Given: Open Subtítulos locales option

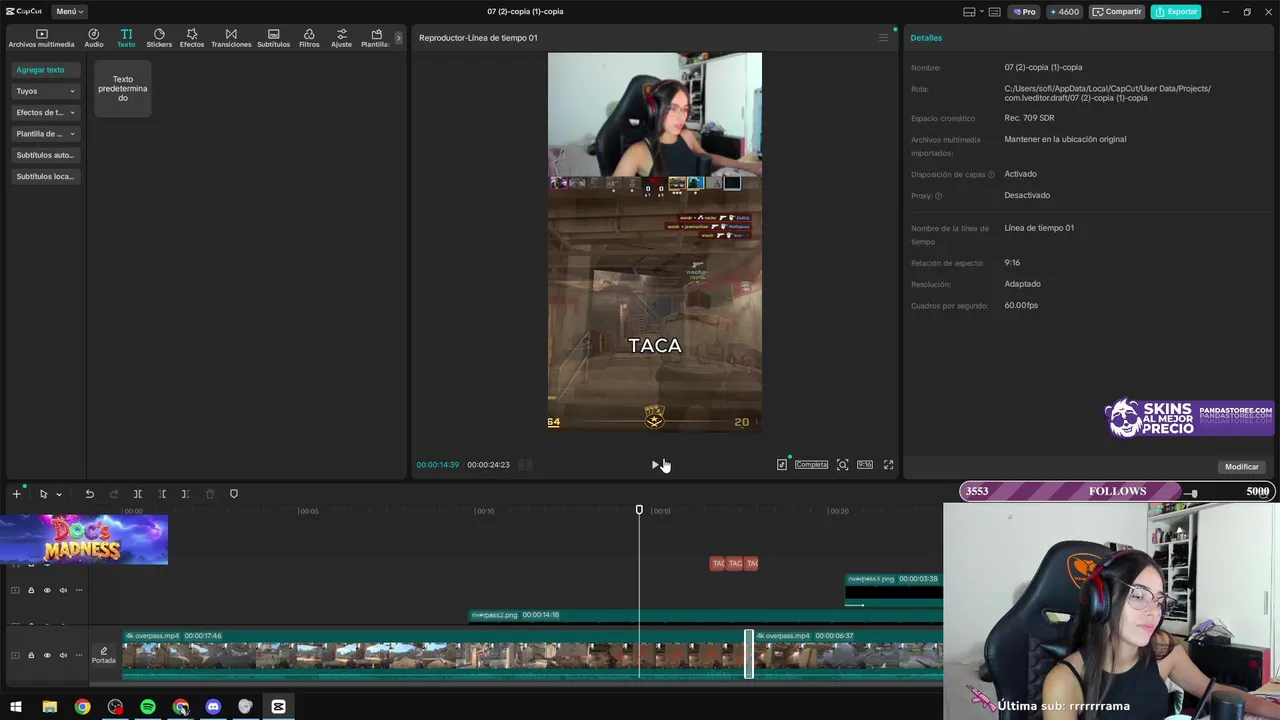Looking at the screenshot, I should click(x=45, y=176).
